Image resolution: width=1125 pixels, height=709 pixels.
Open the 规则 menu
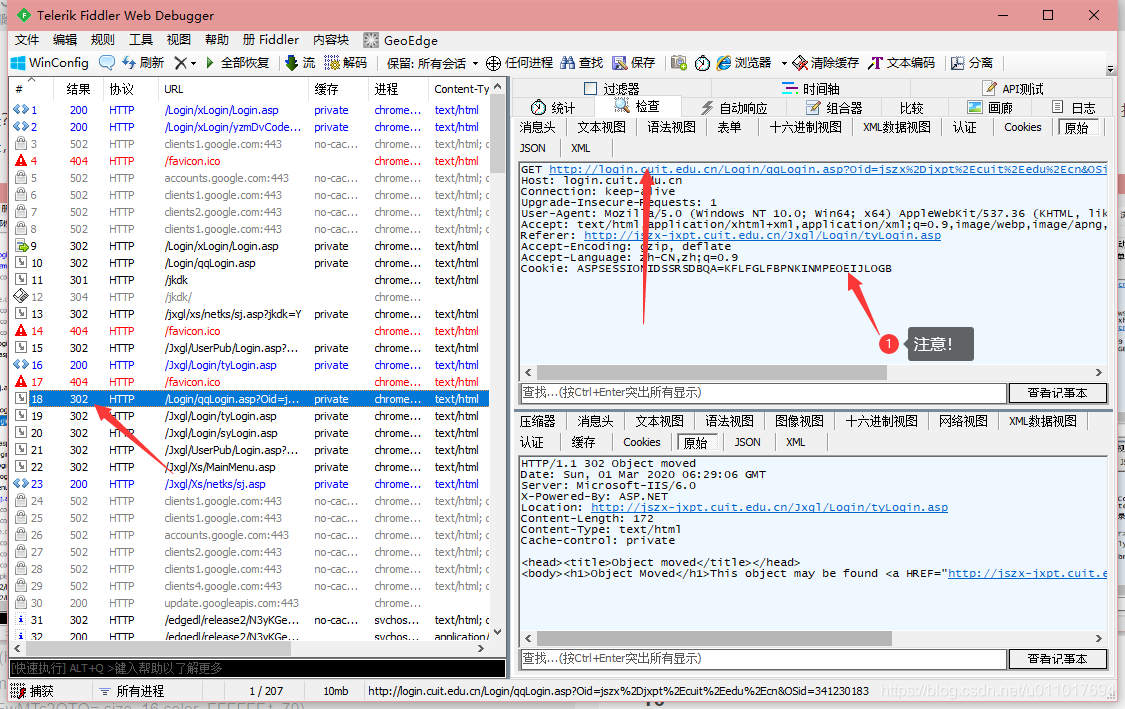[103, 40]
